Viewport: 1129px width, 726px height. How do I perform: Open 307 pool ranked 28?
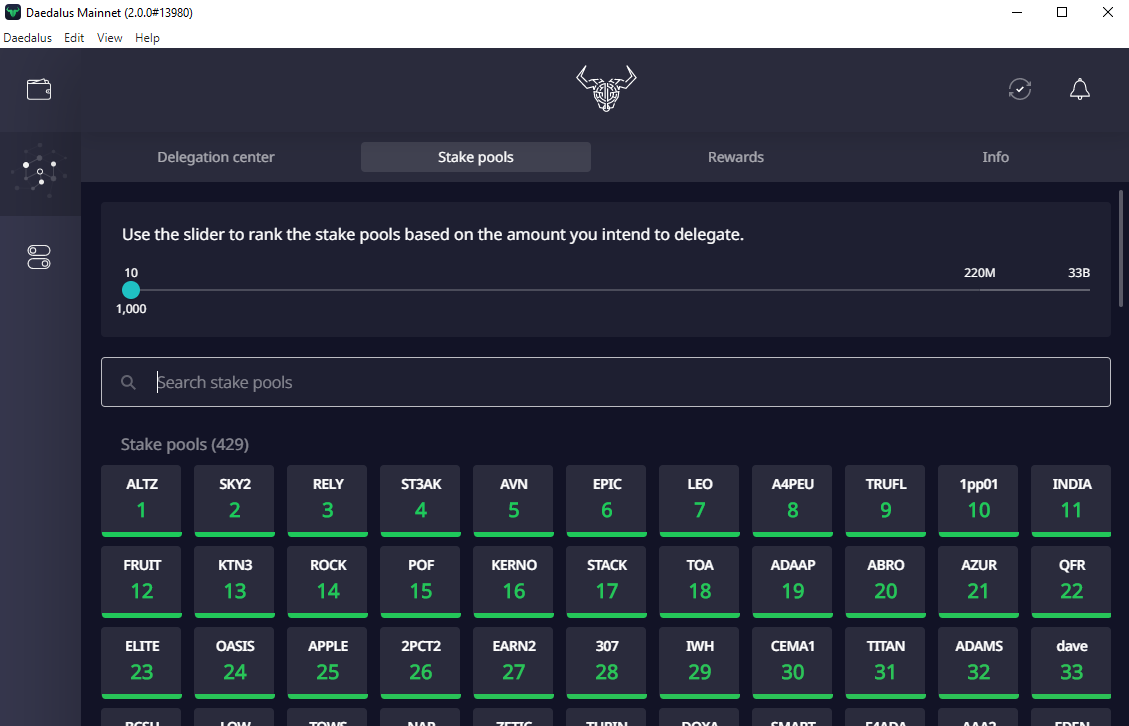click(x=606, y=663)
